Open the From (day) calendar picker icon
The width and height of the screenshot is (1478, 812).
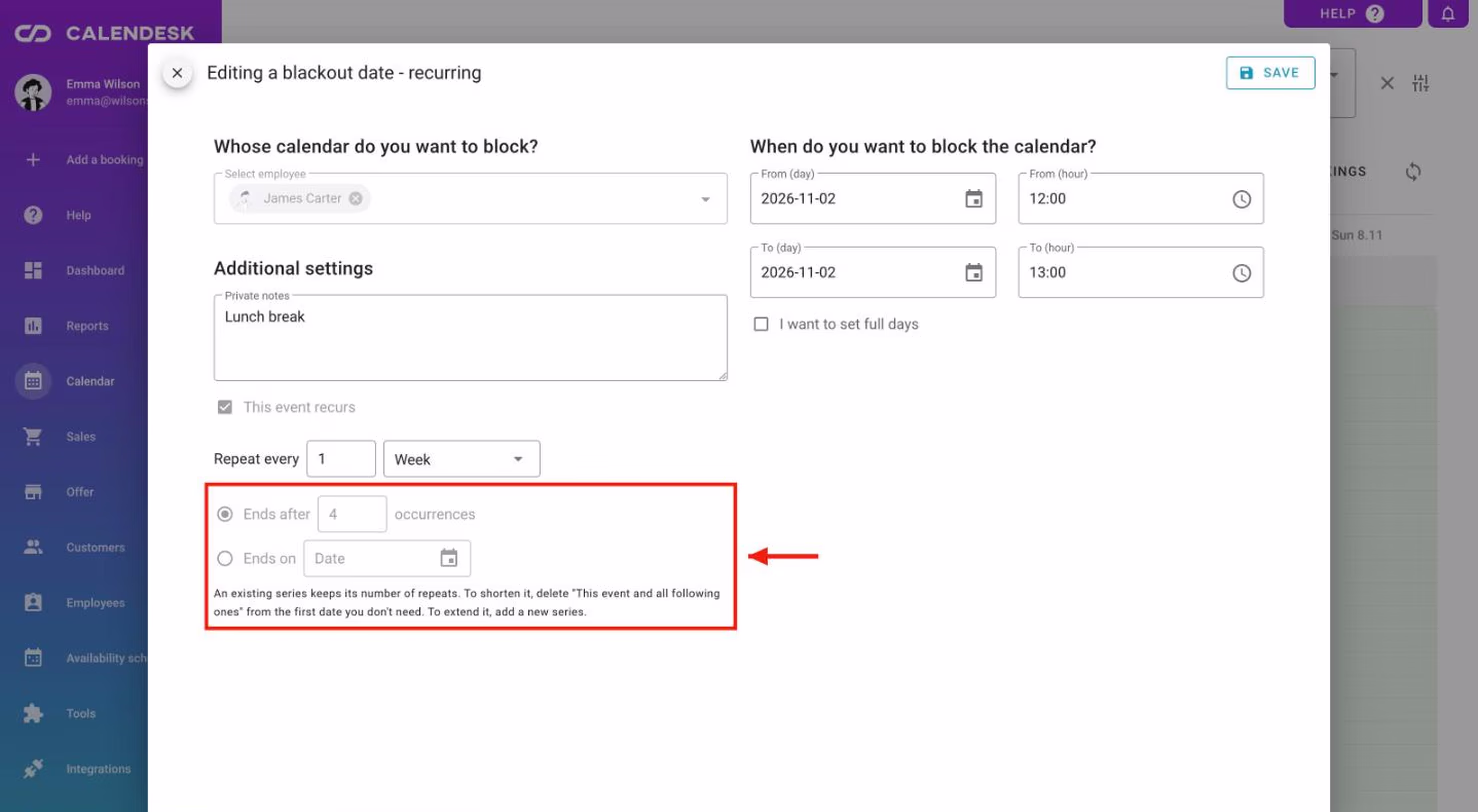974,199
